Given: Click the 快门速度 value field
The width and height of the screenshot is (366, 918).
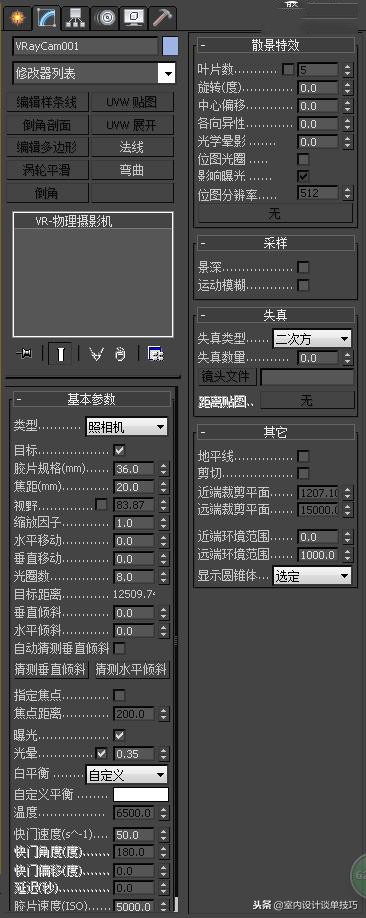Looking at the screenshot, I should 134,834.
